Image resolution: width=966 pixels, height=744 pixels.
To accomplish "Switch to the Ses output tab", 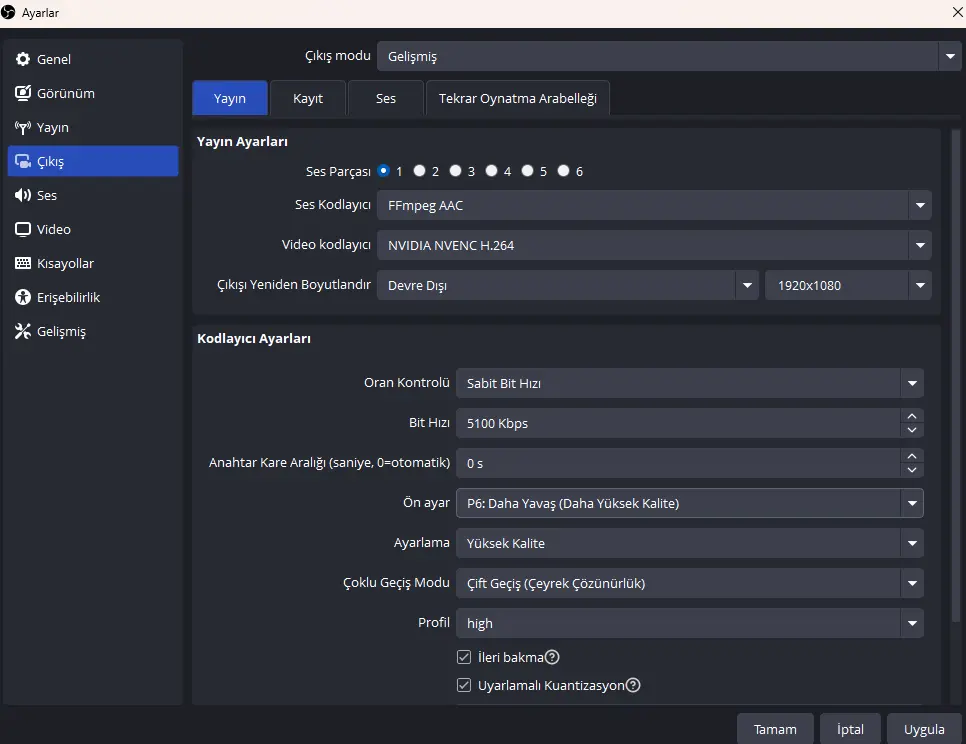I will pos(386,98).
